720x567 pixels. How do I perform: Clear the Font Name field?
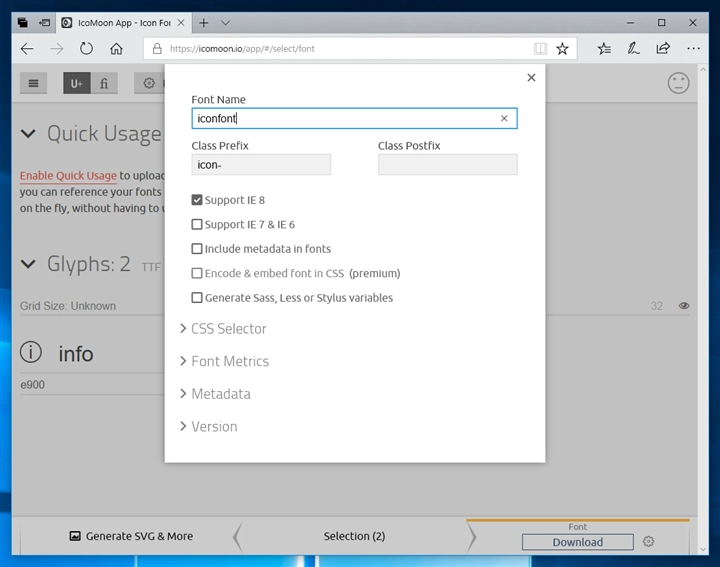504,118
